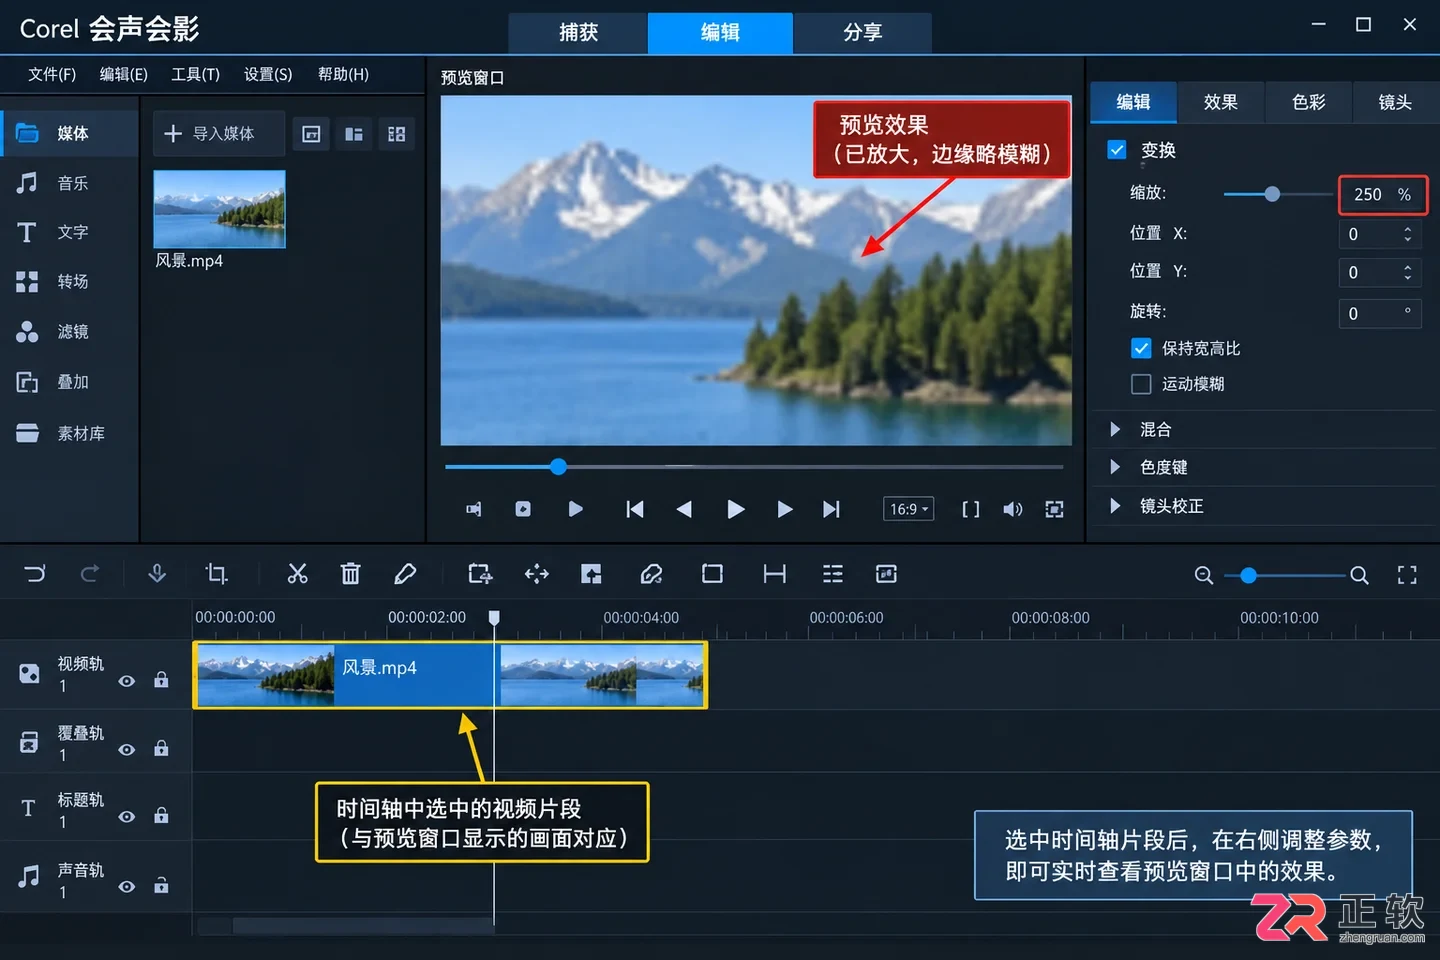This screenshot has height=960, width=1440.
Task: Click the trash delete icon
Action: (x=350, y=574)
